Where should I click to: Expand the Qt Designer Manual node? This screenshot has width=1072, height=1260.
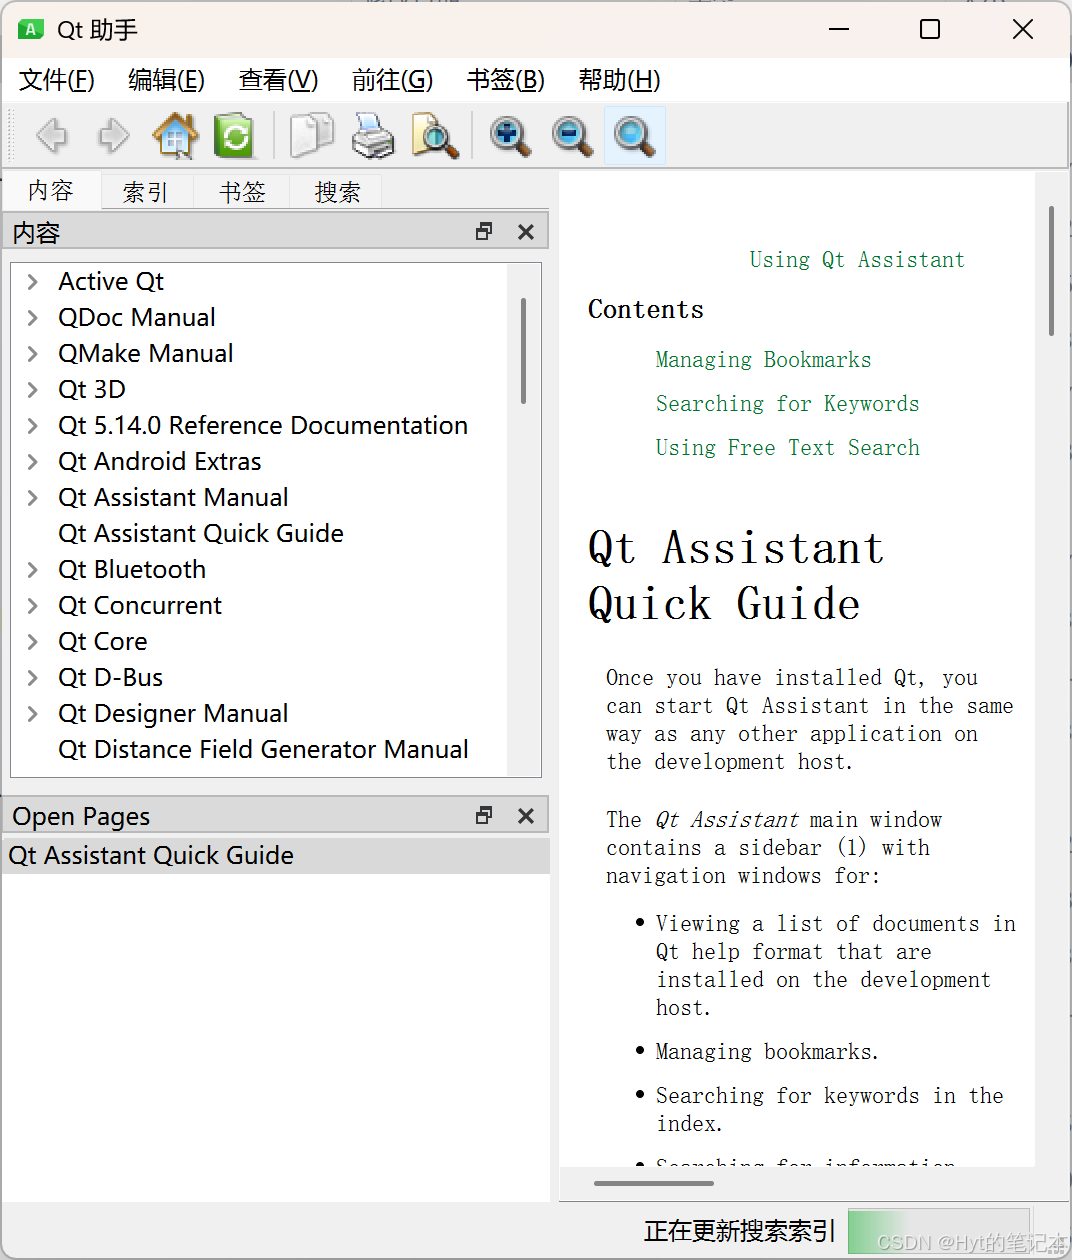coord(33,714)
